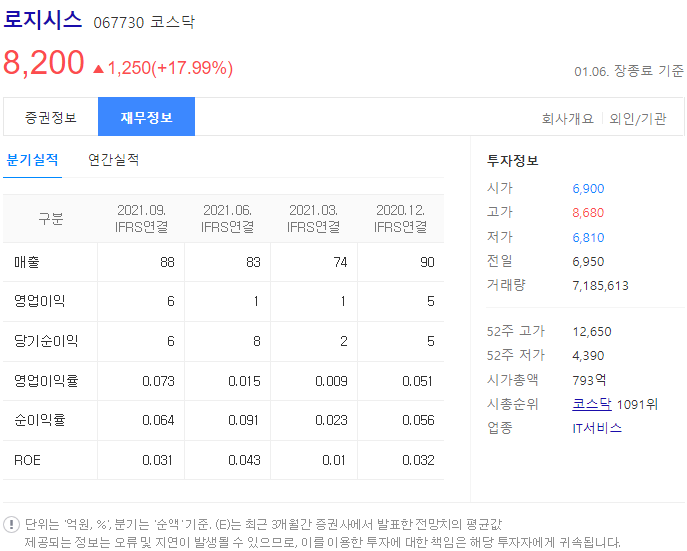Click the ROE value 0.01
The width and height of the screenshot is (687, 551).
point(334,460)
